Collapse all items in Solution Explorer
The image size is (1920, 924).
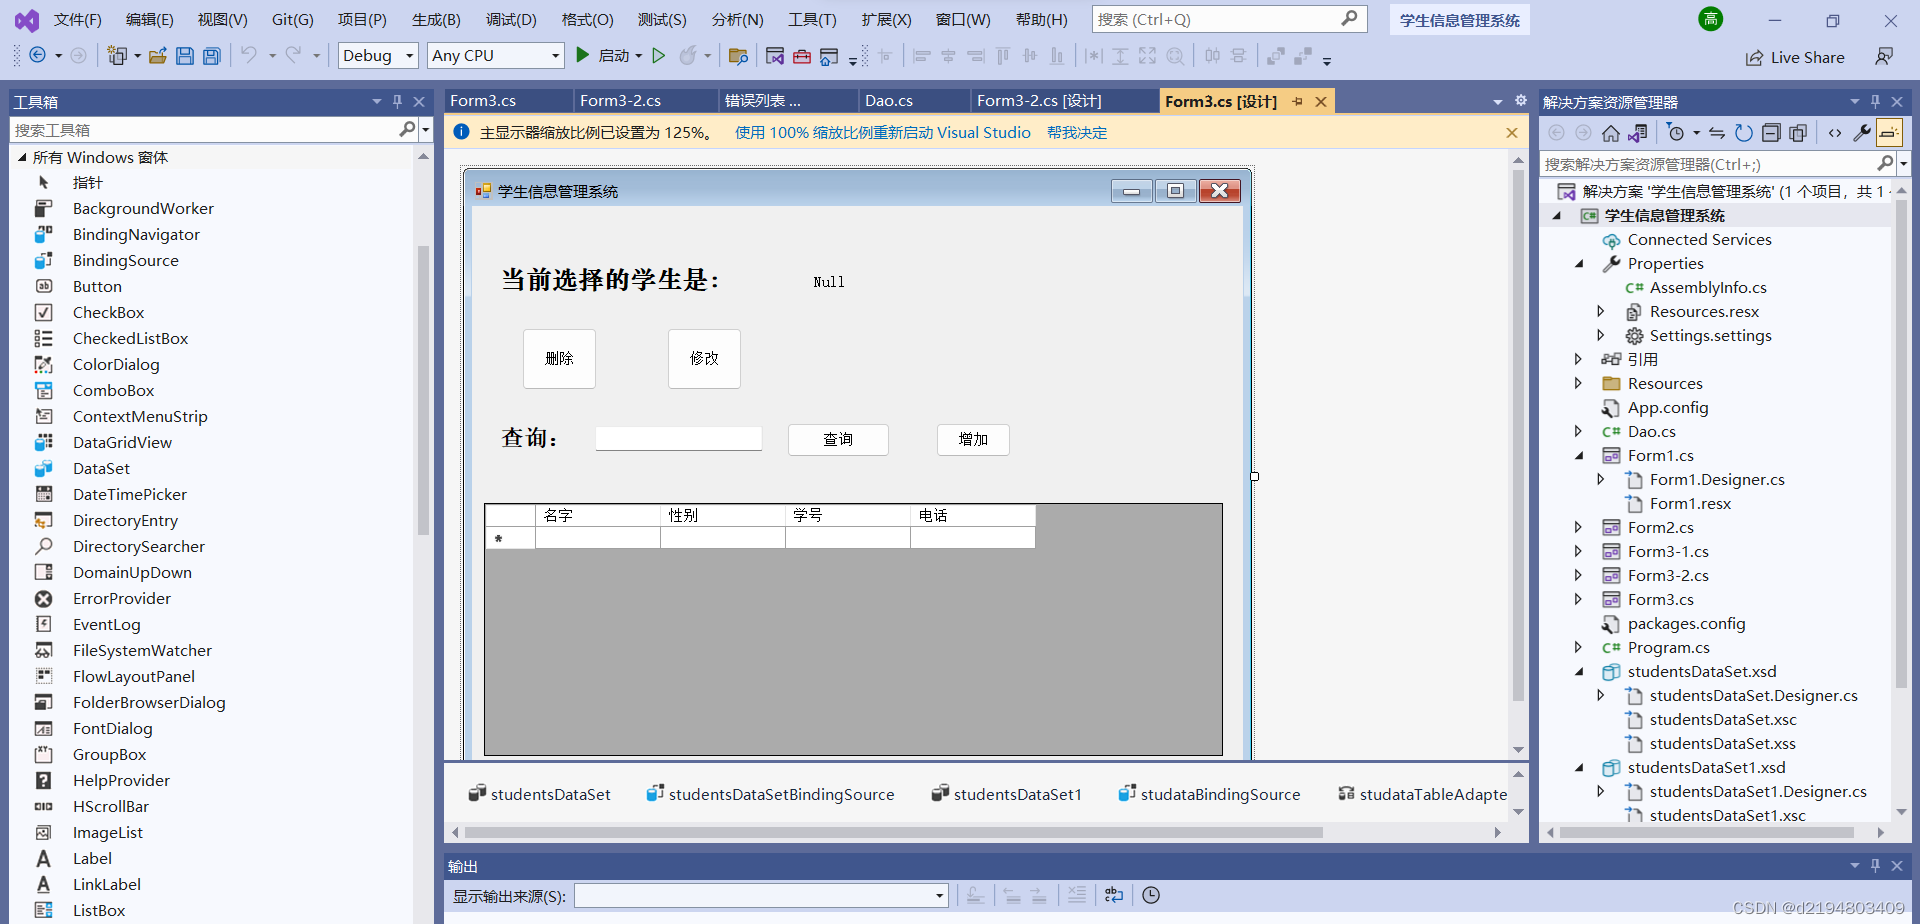point(1771,131)
